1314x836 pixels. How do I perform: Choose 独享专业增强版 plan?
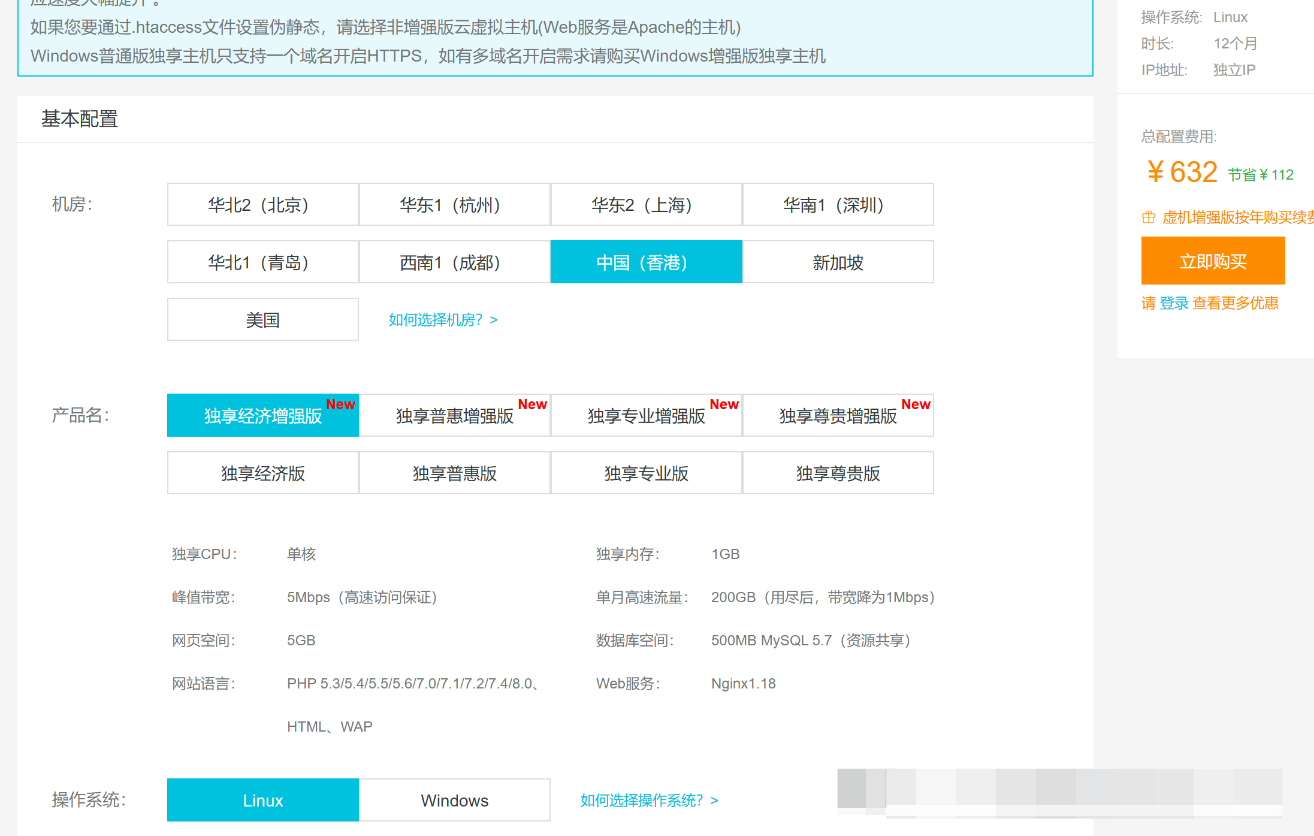(646, 415)
